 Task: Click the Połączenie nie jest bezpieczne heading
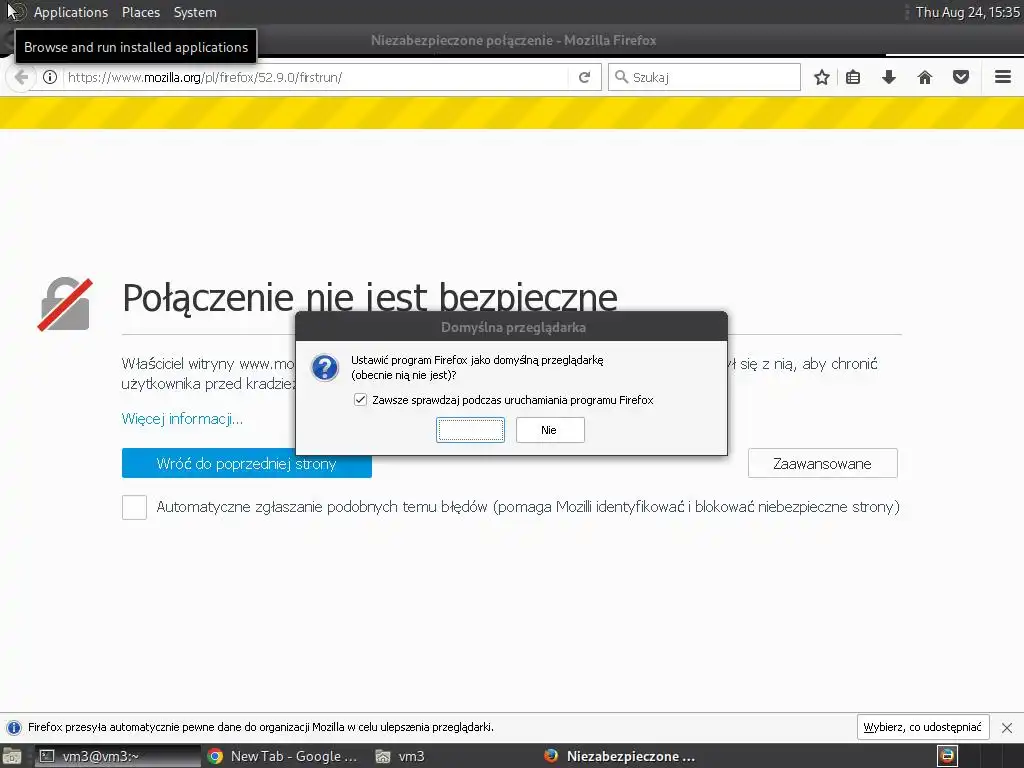click(370, 298)
